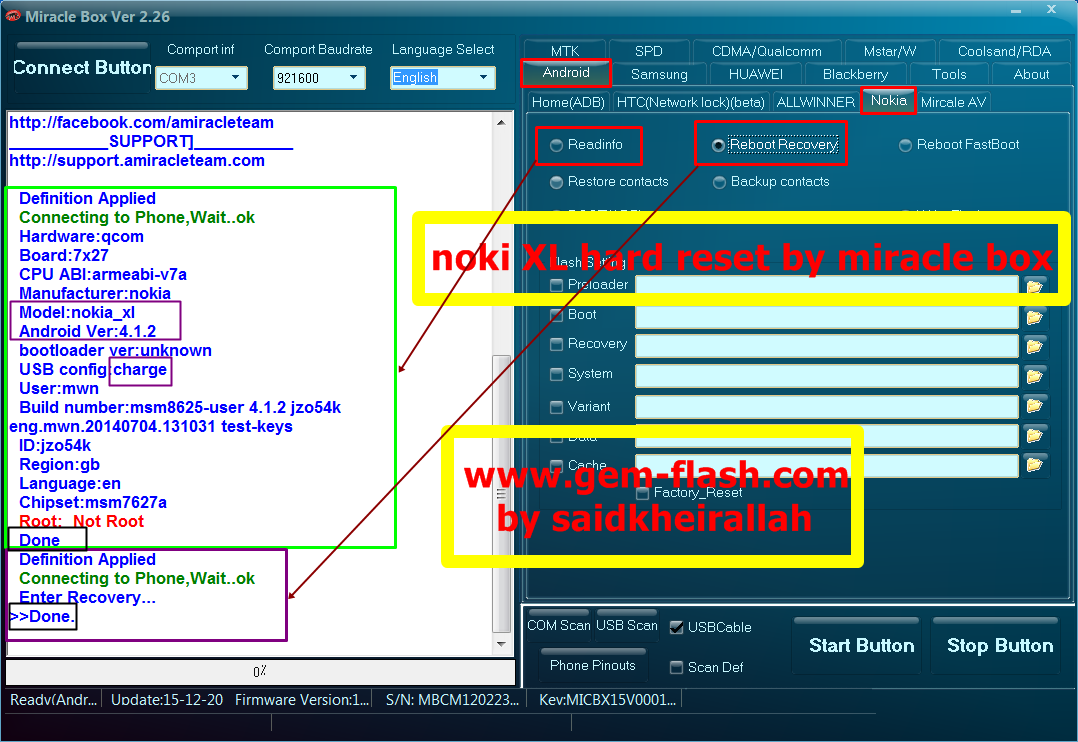The height and width of the screenshot is (742, 1078).
Task: Click 'Root: Not Root' log line
Action: tap(82, 521)
